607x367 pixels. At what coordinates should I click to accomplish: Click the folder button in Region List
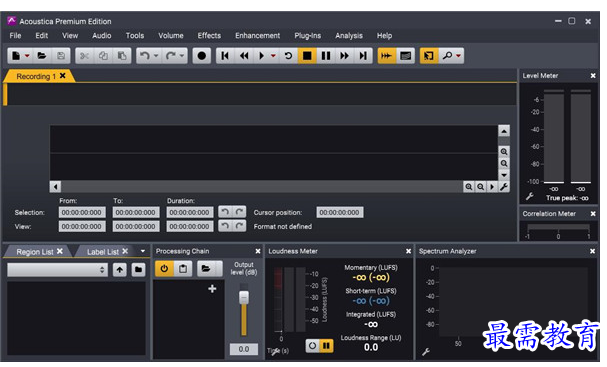138,269
